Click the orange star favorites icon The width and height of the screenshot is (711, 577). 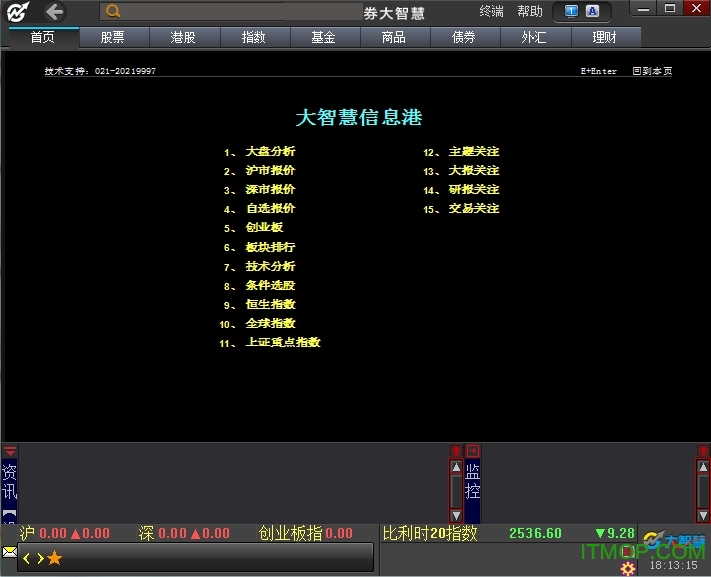tap(54, 557)
